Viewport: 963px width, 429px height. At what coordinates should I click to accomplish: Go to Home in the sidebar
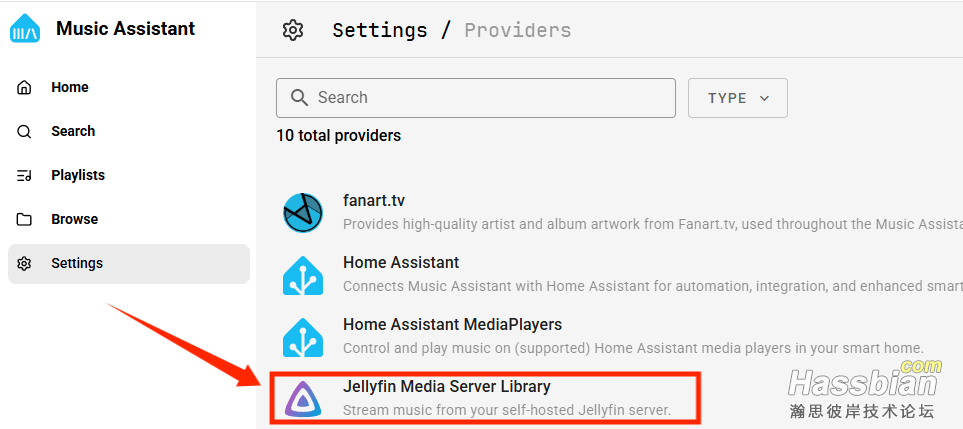(70, 88)
